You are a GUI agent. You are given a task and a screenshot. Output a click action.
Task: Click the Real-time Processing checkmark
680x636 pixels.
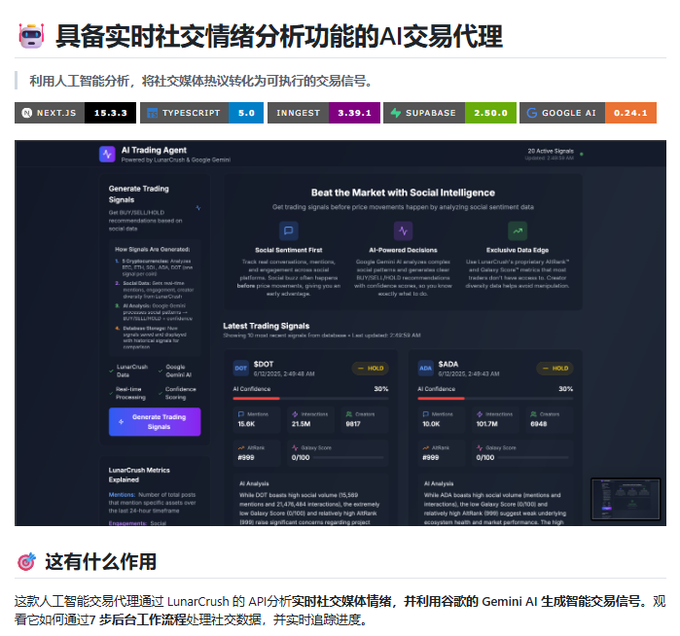[111, 393]
